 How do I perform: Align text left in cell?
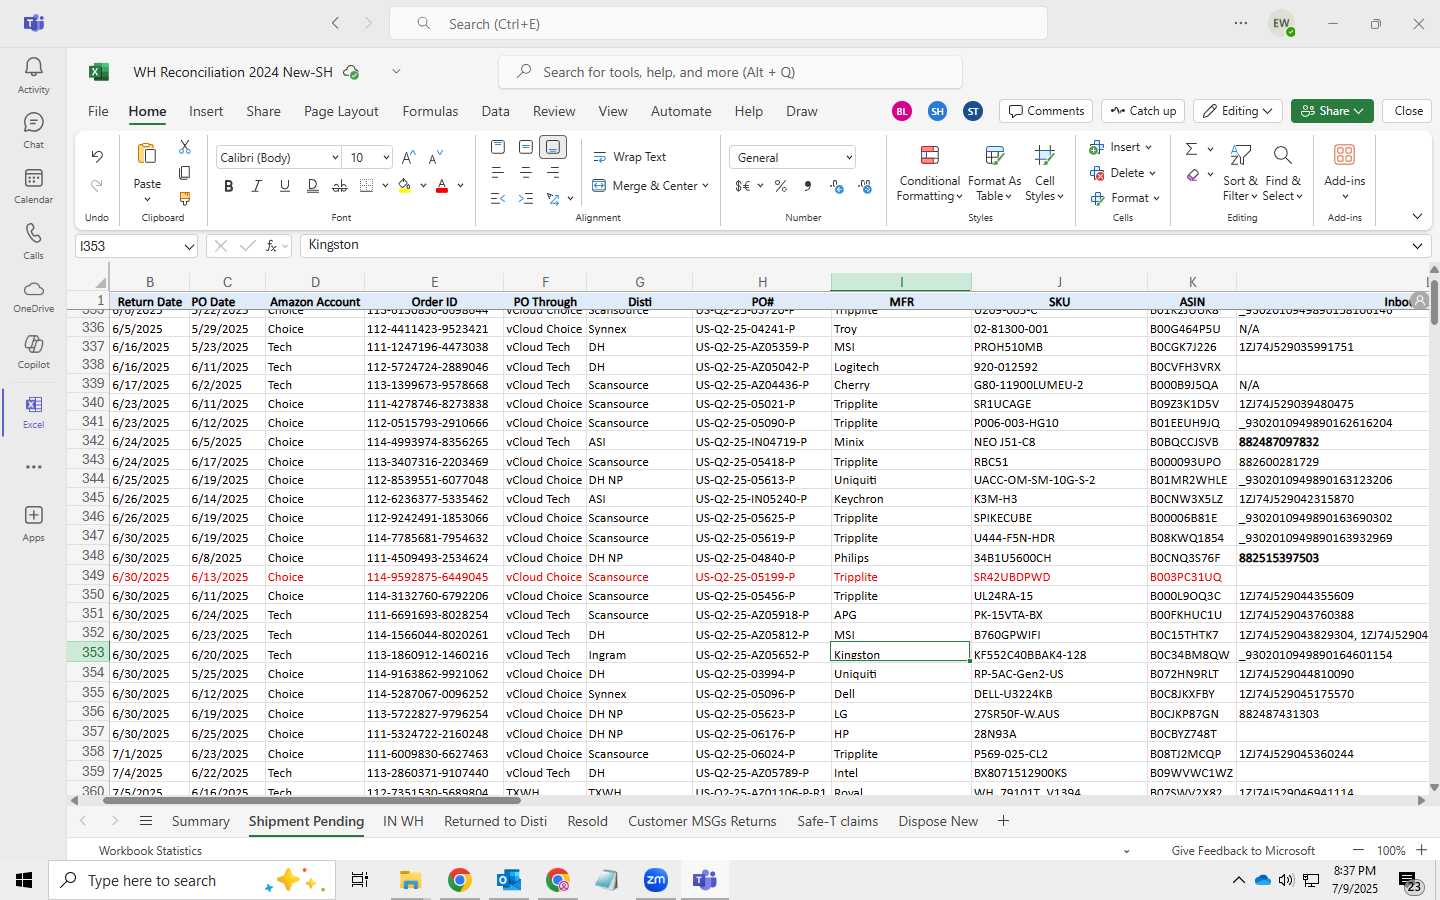coord(498,173)
